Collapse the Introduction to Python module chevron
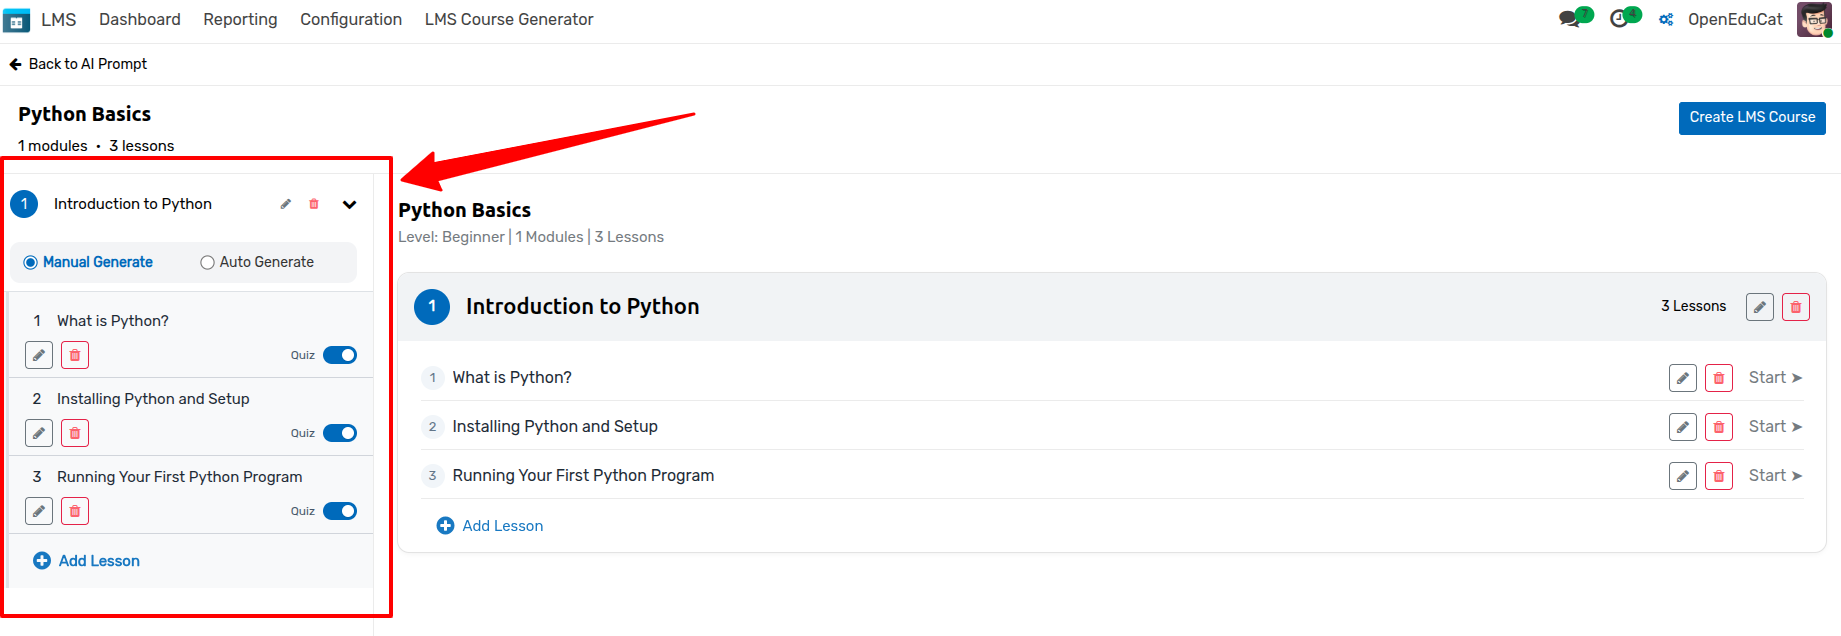This screenshot has height=636, width=1841. point(349,204)
